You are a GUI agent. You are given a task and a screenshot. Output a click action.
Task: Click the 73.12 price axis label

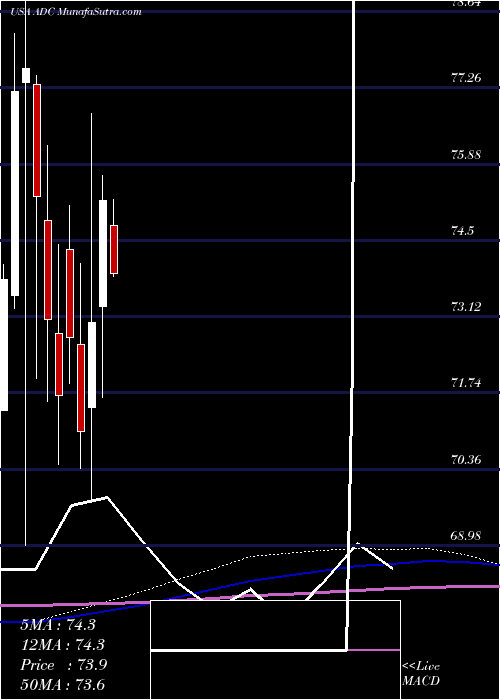pos(467,307)
